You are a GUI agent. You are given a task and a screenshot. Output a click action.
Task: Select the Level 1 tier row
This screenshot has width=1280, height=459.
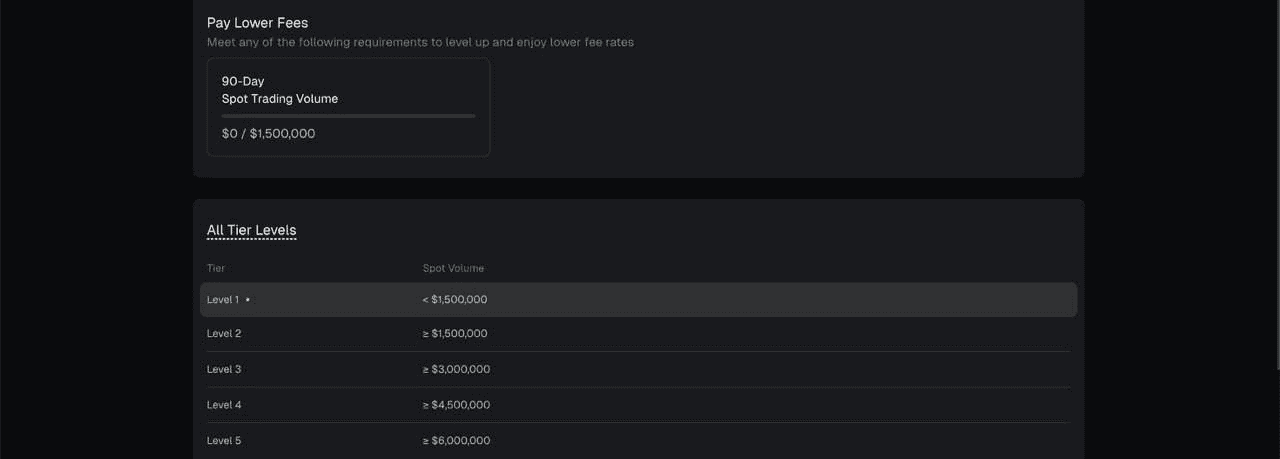638,299
